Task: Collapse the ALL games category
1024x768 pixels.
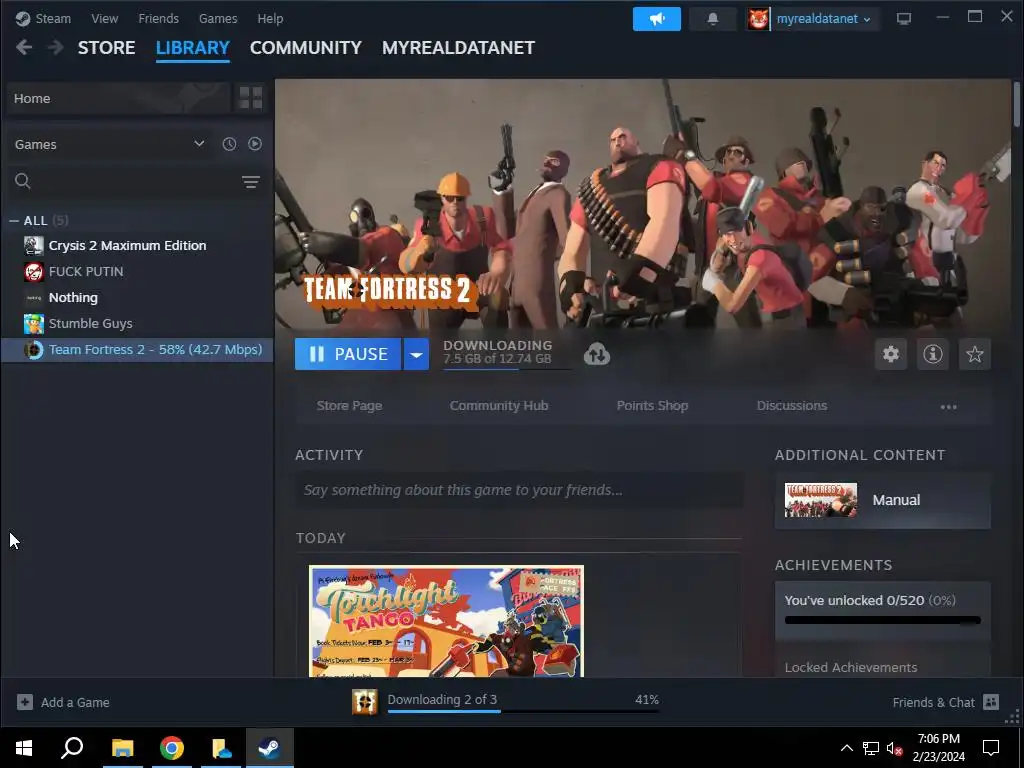Action: pos(14,221)
